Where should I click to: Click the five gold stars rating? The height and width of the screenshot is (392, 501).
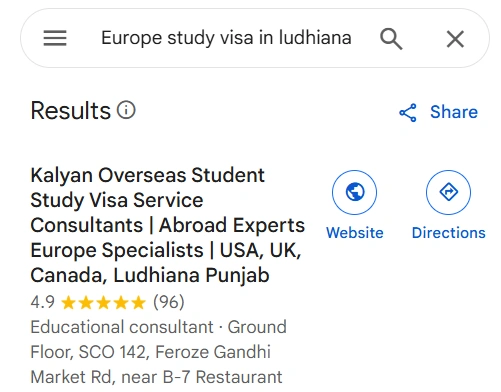[104, 303]
